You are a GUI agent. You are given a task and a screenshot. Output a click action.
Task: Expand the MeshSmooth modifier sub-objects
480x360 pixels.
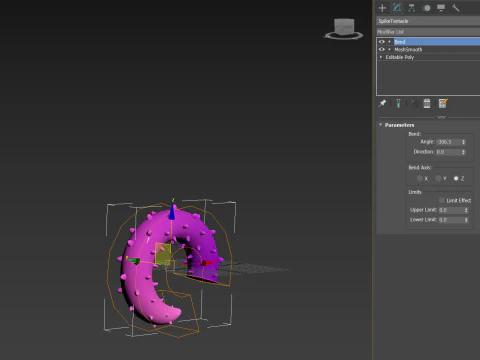click(389, 49)
